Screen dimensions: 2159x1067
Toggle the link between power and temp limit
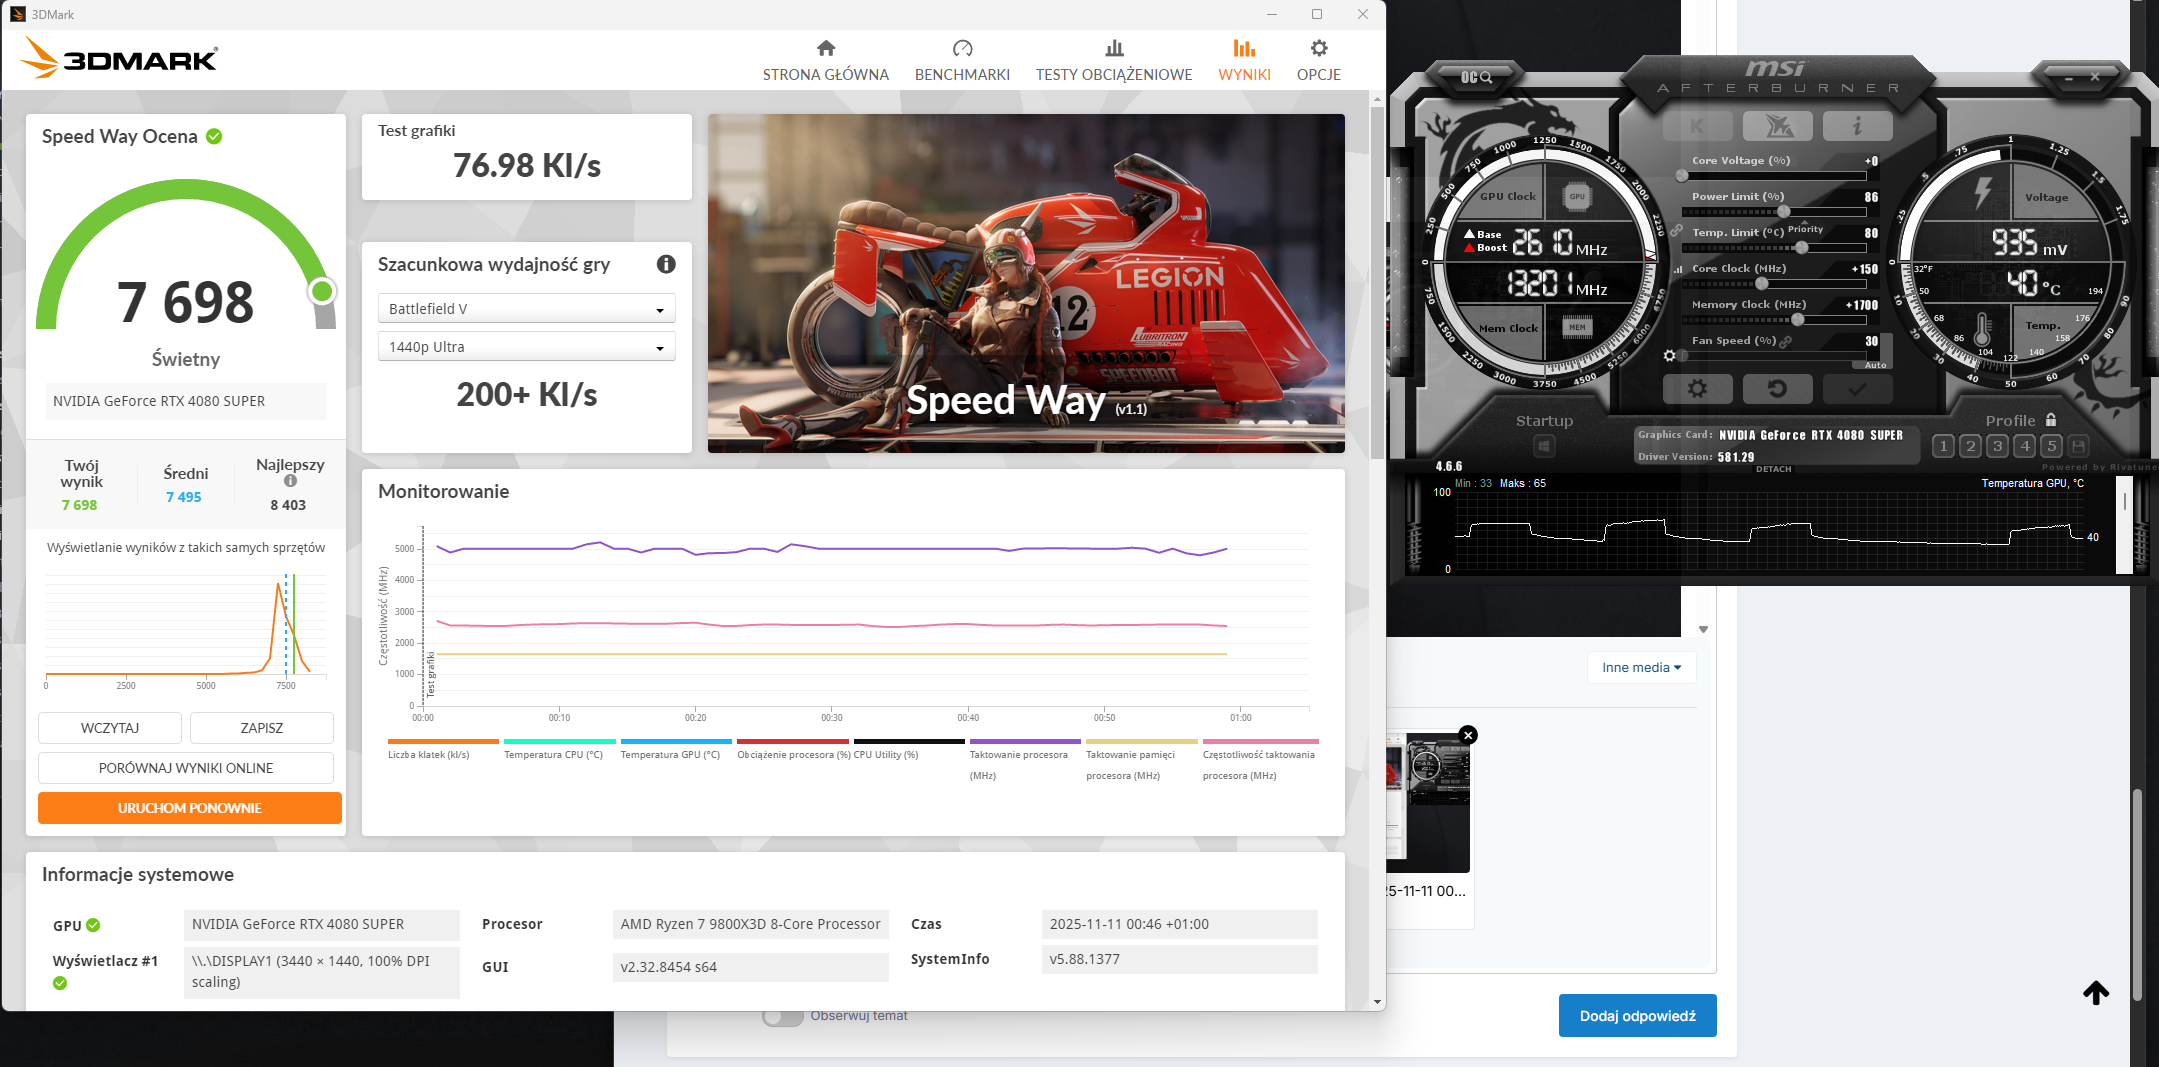1676,231
